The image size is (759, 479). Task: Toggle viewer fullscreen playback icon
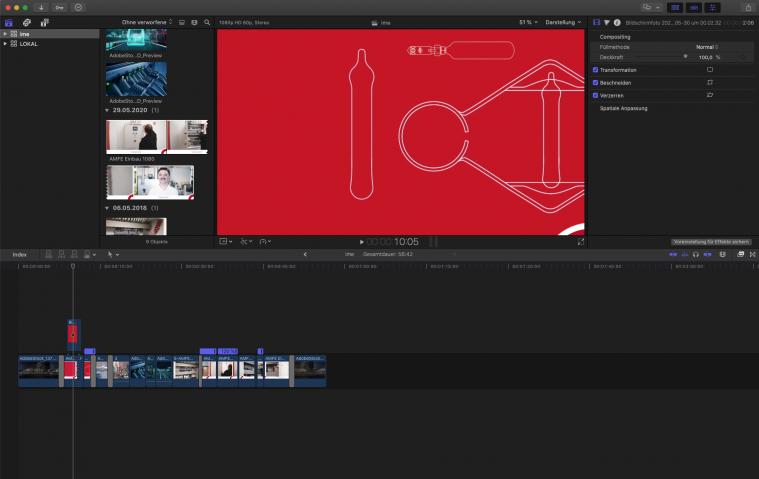coord(580,241)
